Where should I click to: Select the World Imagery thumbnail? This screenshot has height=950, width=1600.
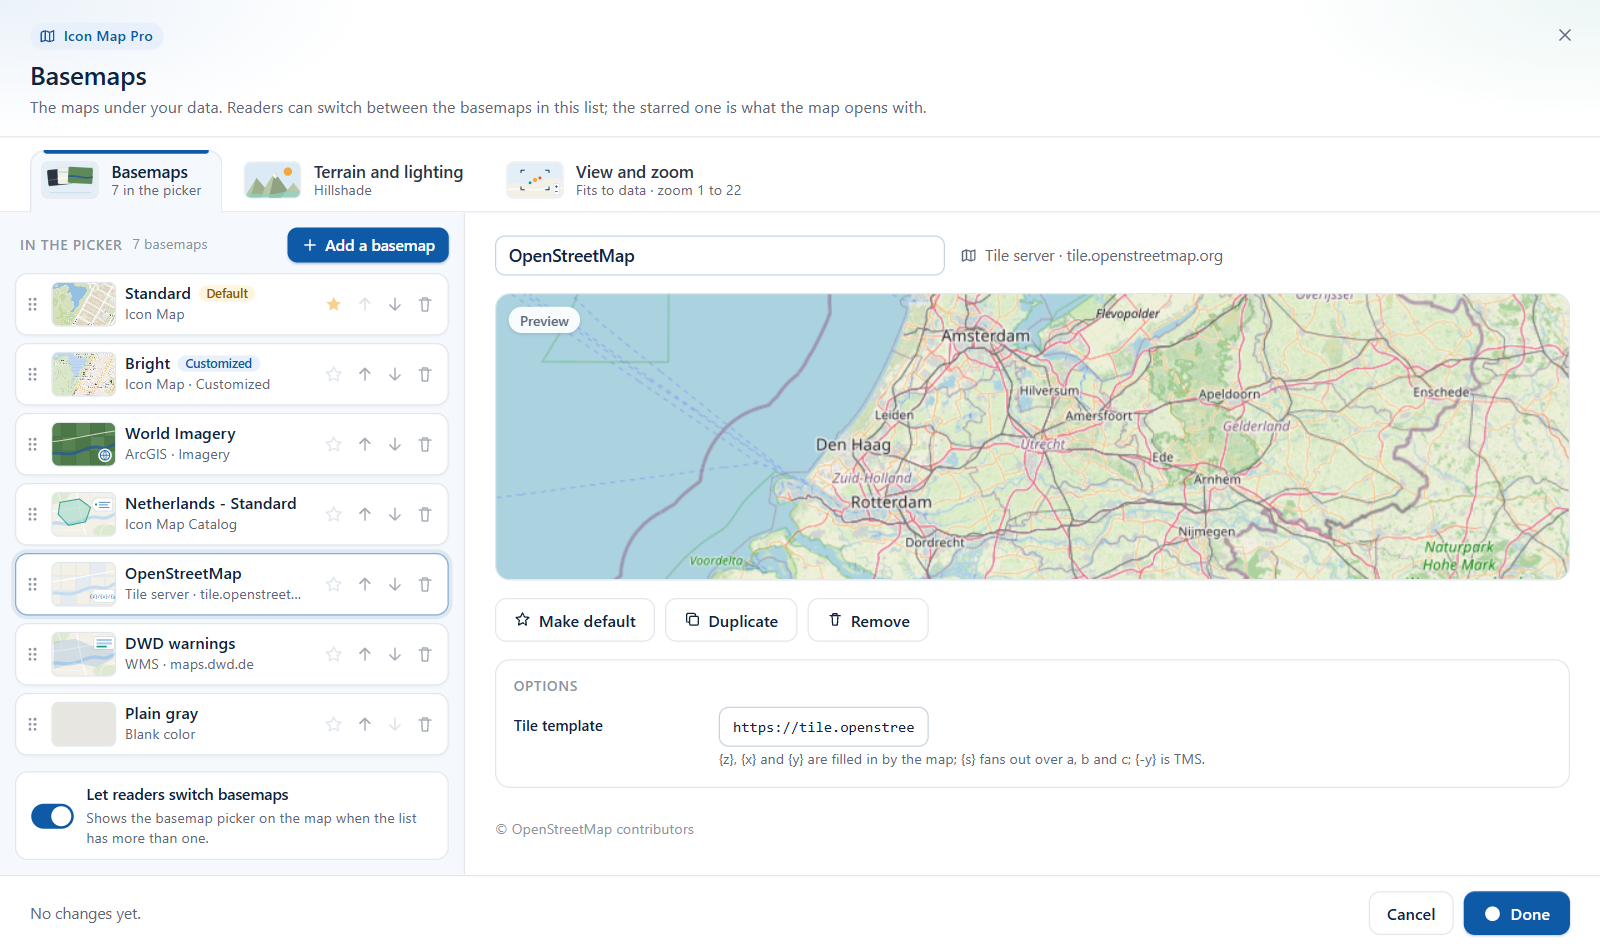tap(84, 444)
